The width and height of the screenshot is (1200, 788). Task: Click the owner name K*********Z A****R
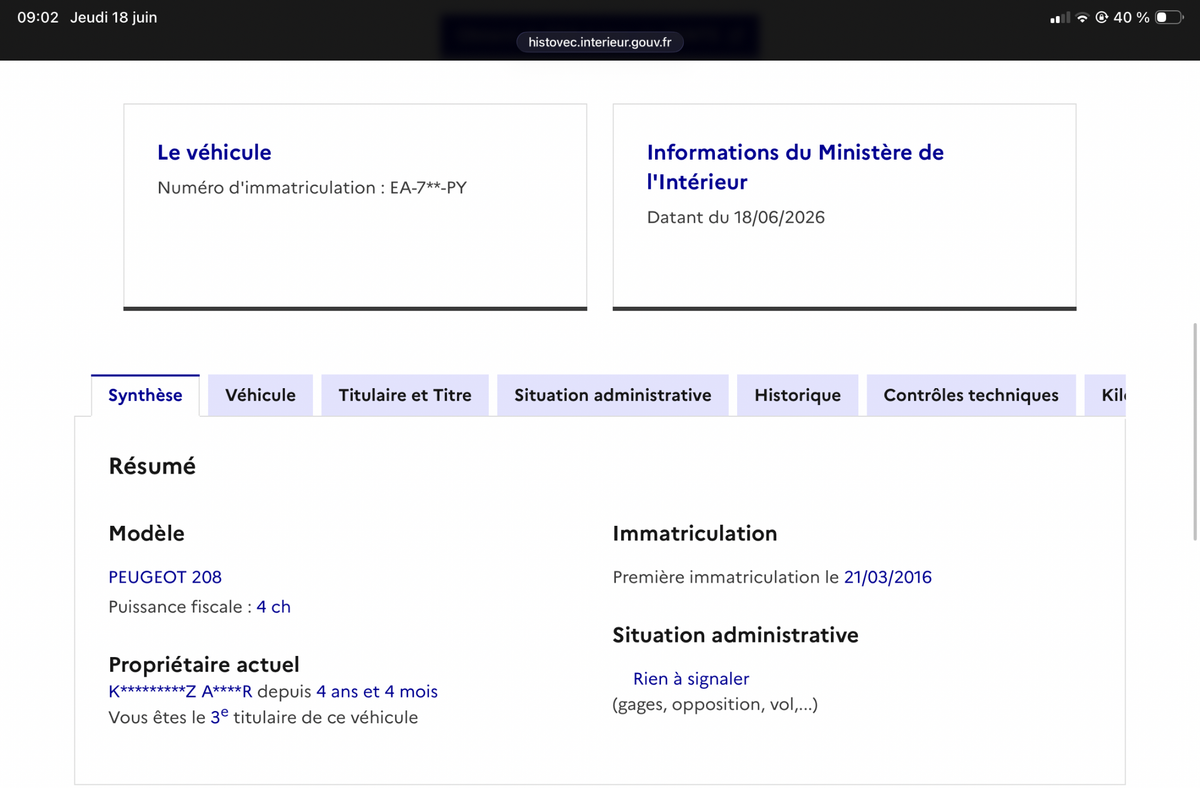point(181,692)
